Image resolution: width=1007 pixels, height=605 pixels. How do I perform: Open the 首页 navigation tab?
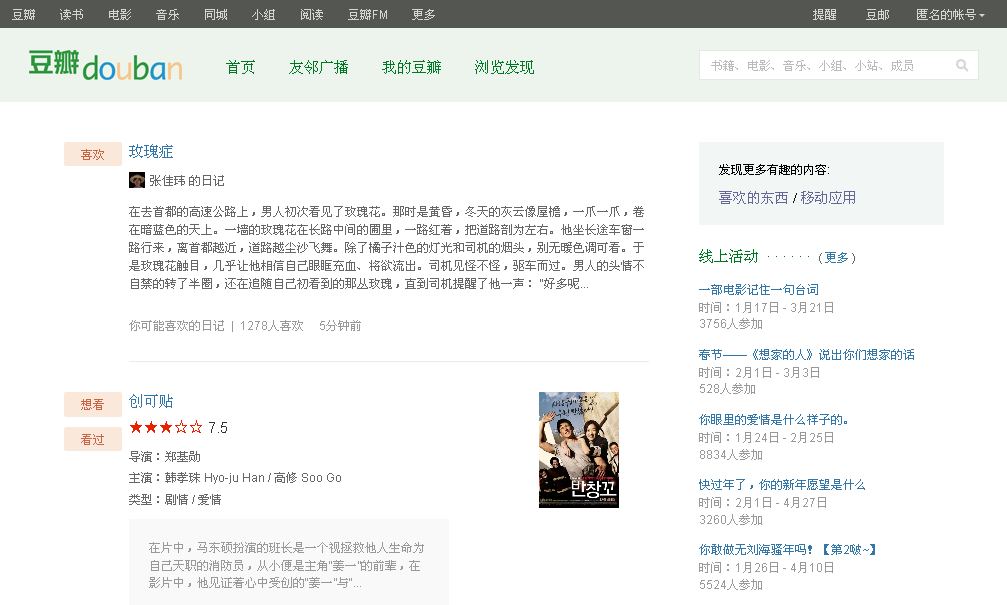click(x=240, y=67)
